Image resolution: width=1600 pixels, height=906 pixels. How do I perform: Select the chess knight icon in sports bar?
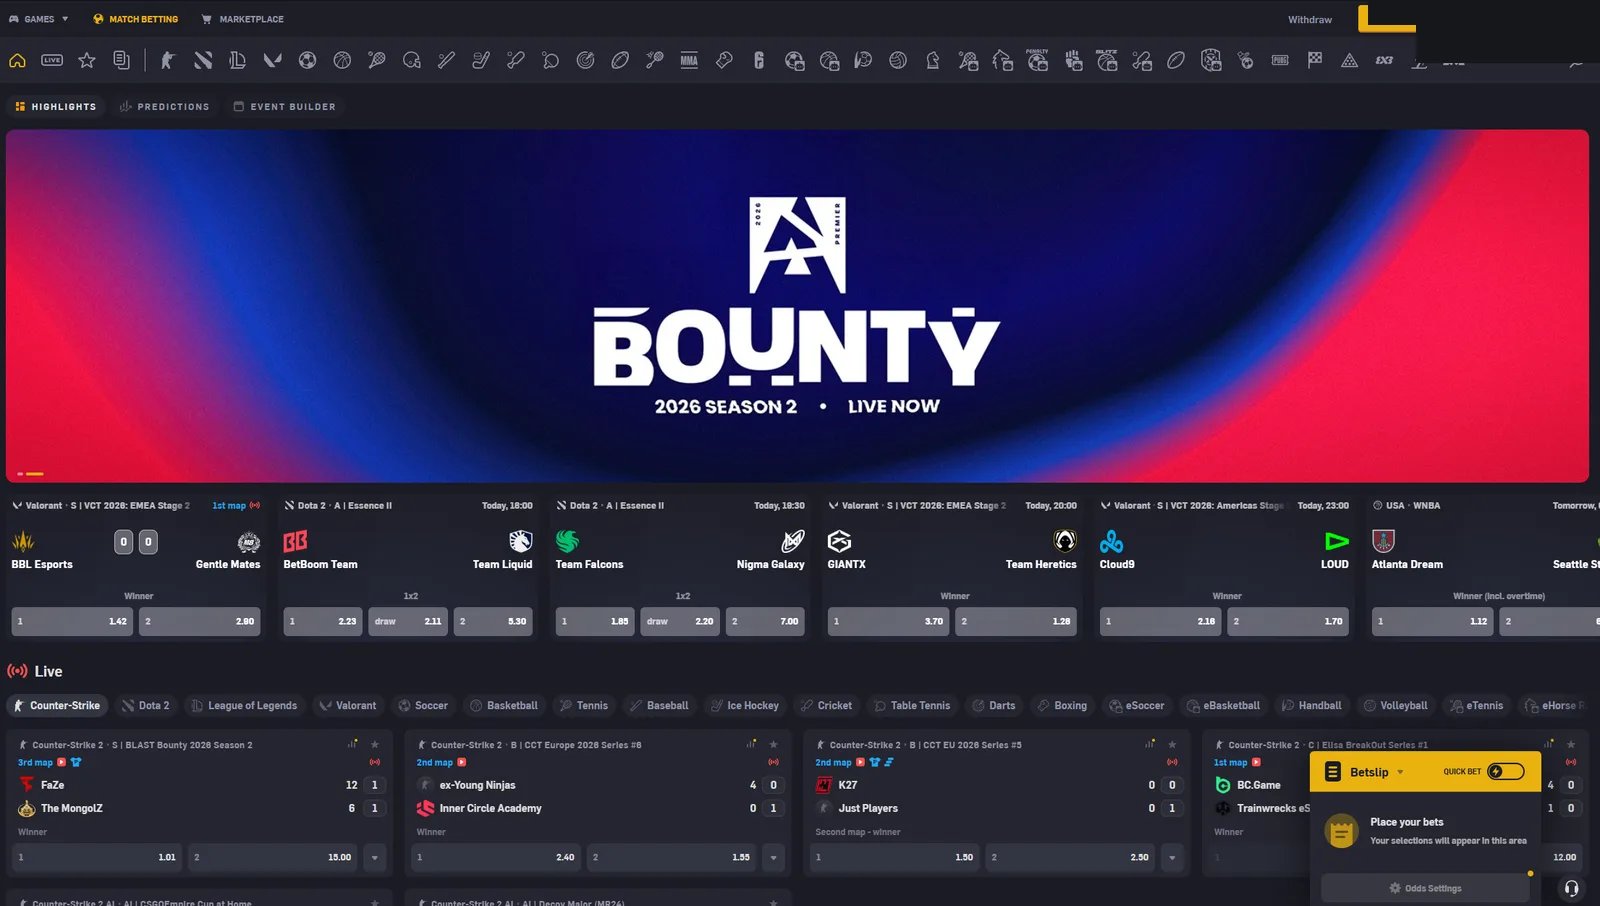pos(933,60)
